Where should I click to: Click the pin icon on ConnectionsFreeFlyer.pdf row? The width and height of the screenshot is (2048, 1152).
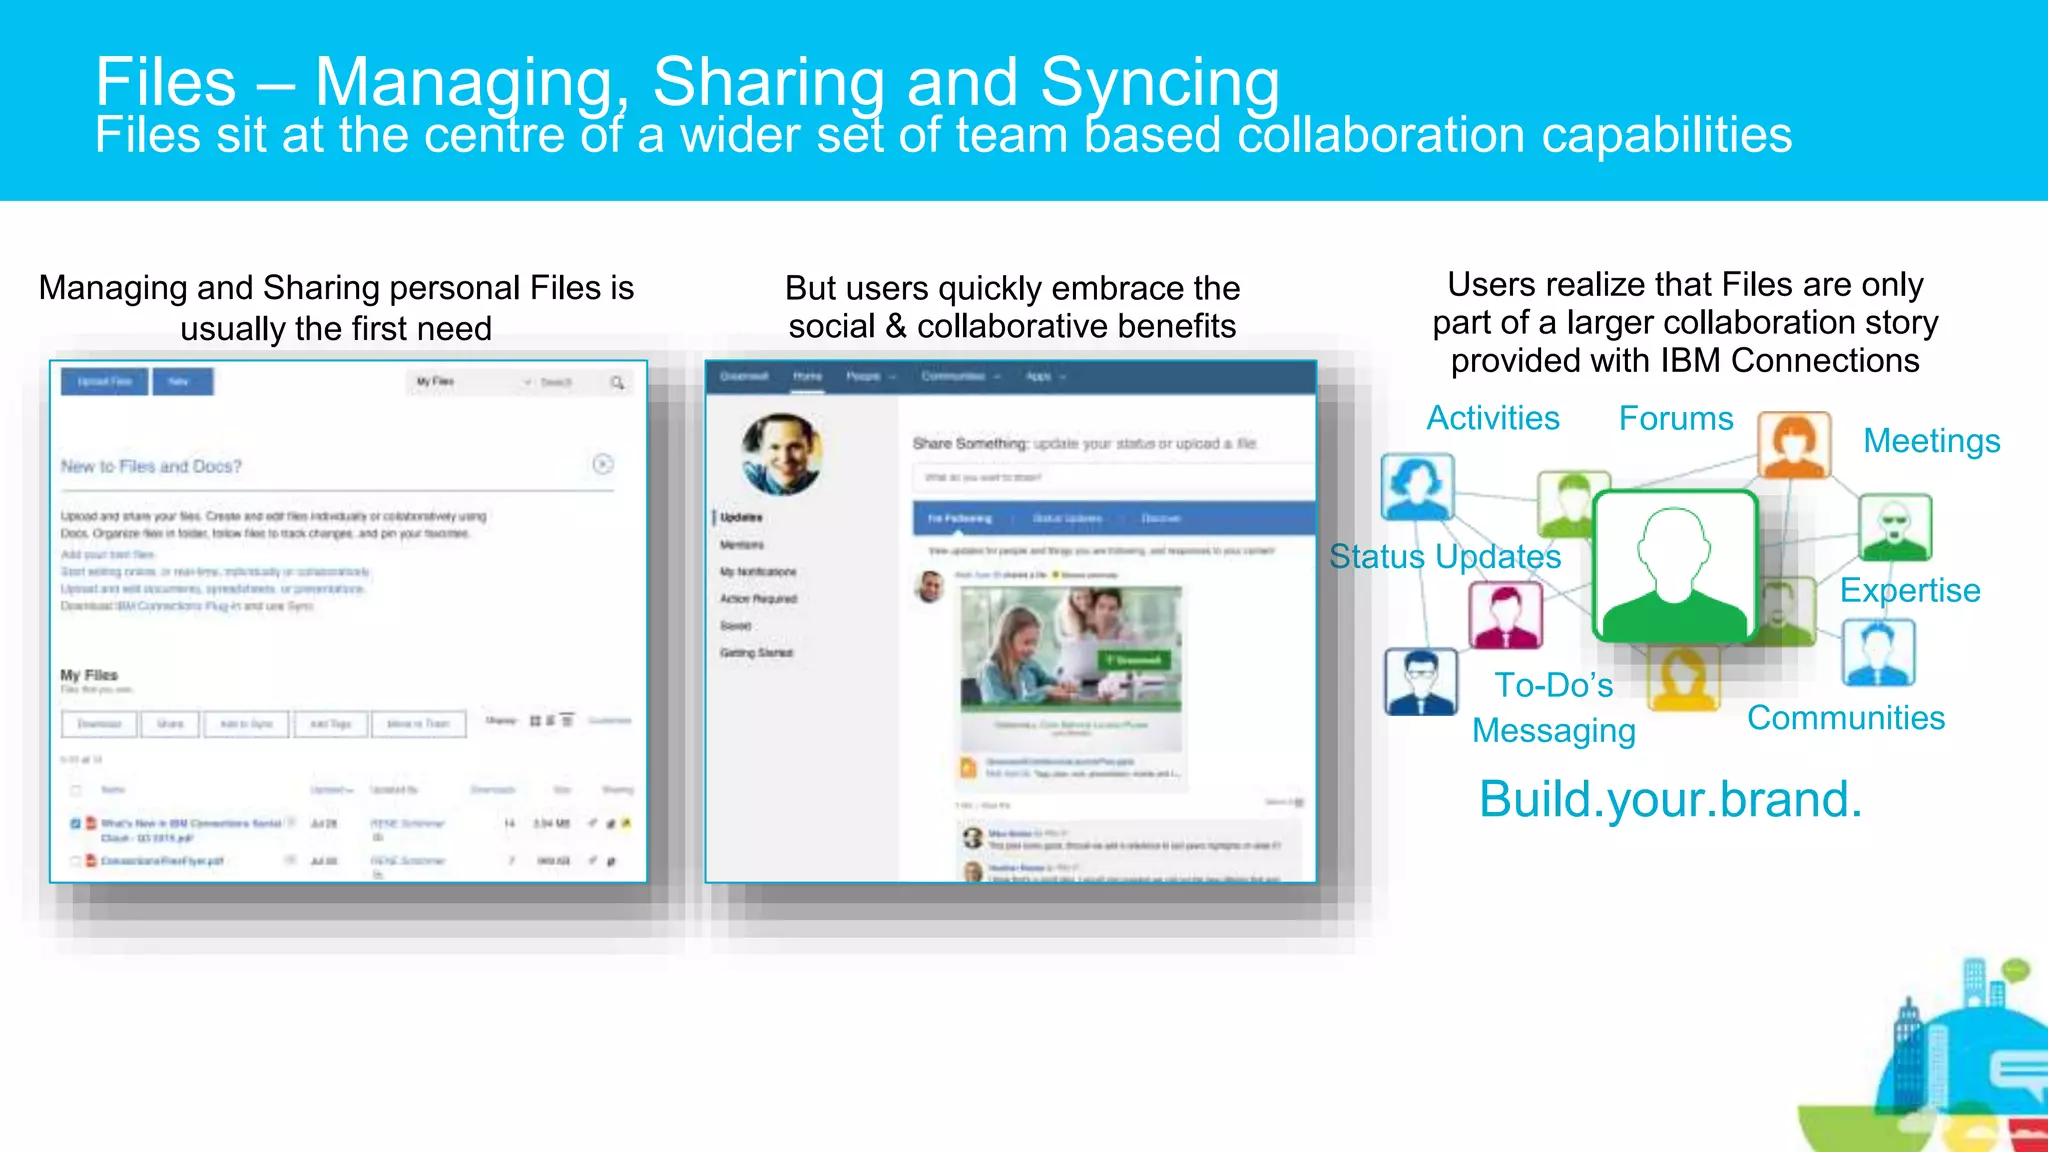pos(593,860)
